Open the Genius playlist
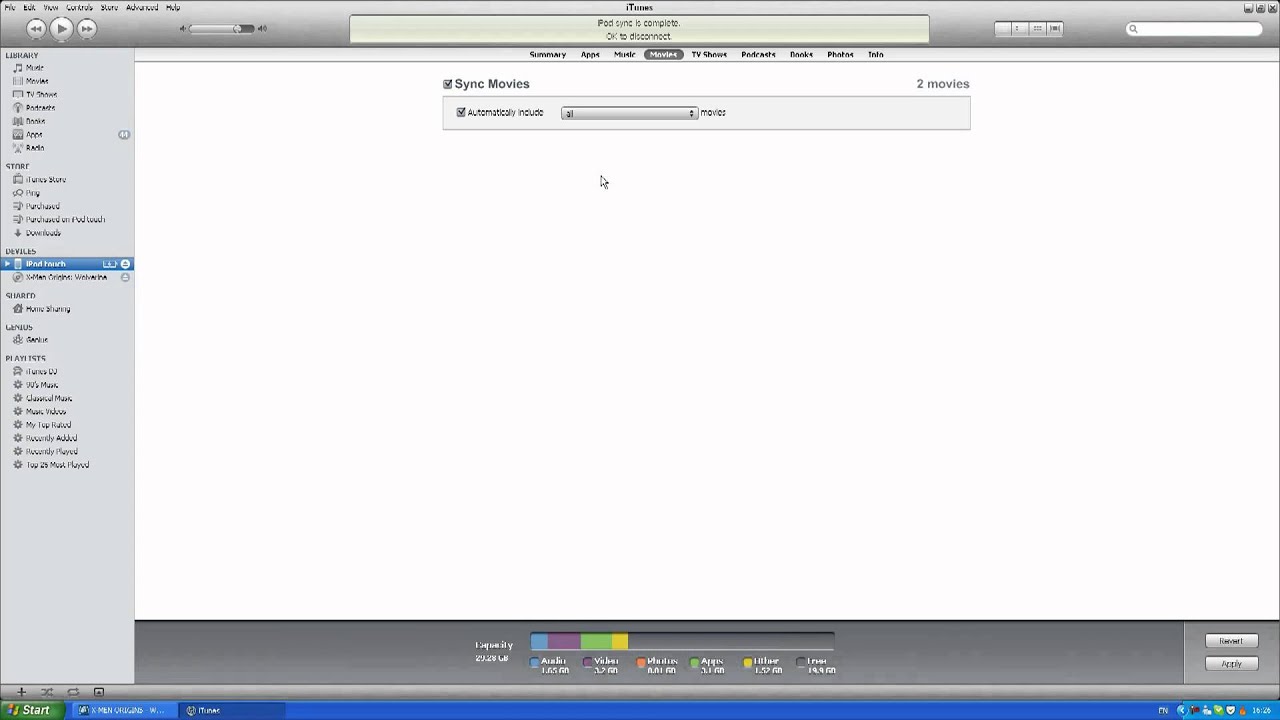This screenshot has height=720, width=1280. click(36, 340)
